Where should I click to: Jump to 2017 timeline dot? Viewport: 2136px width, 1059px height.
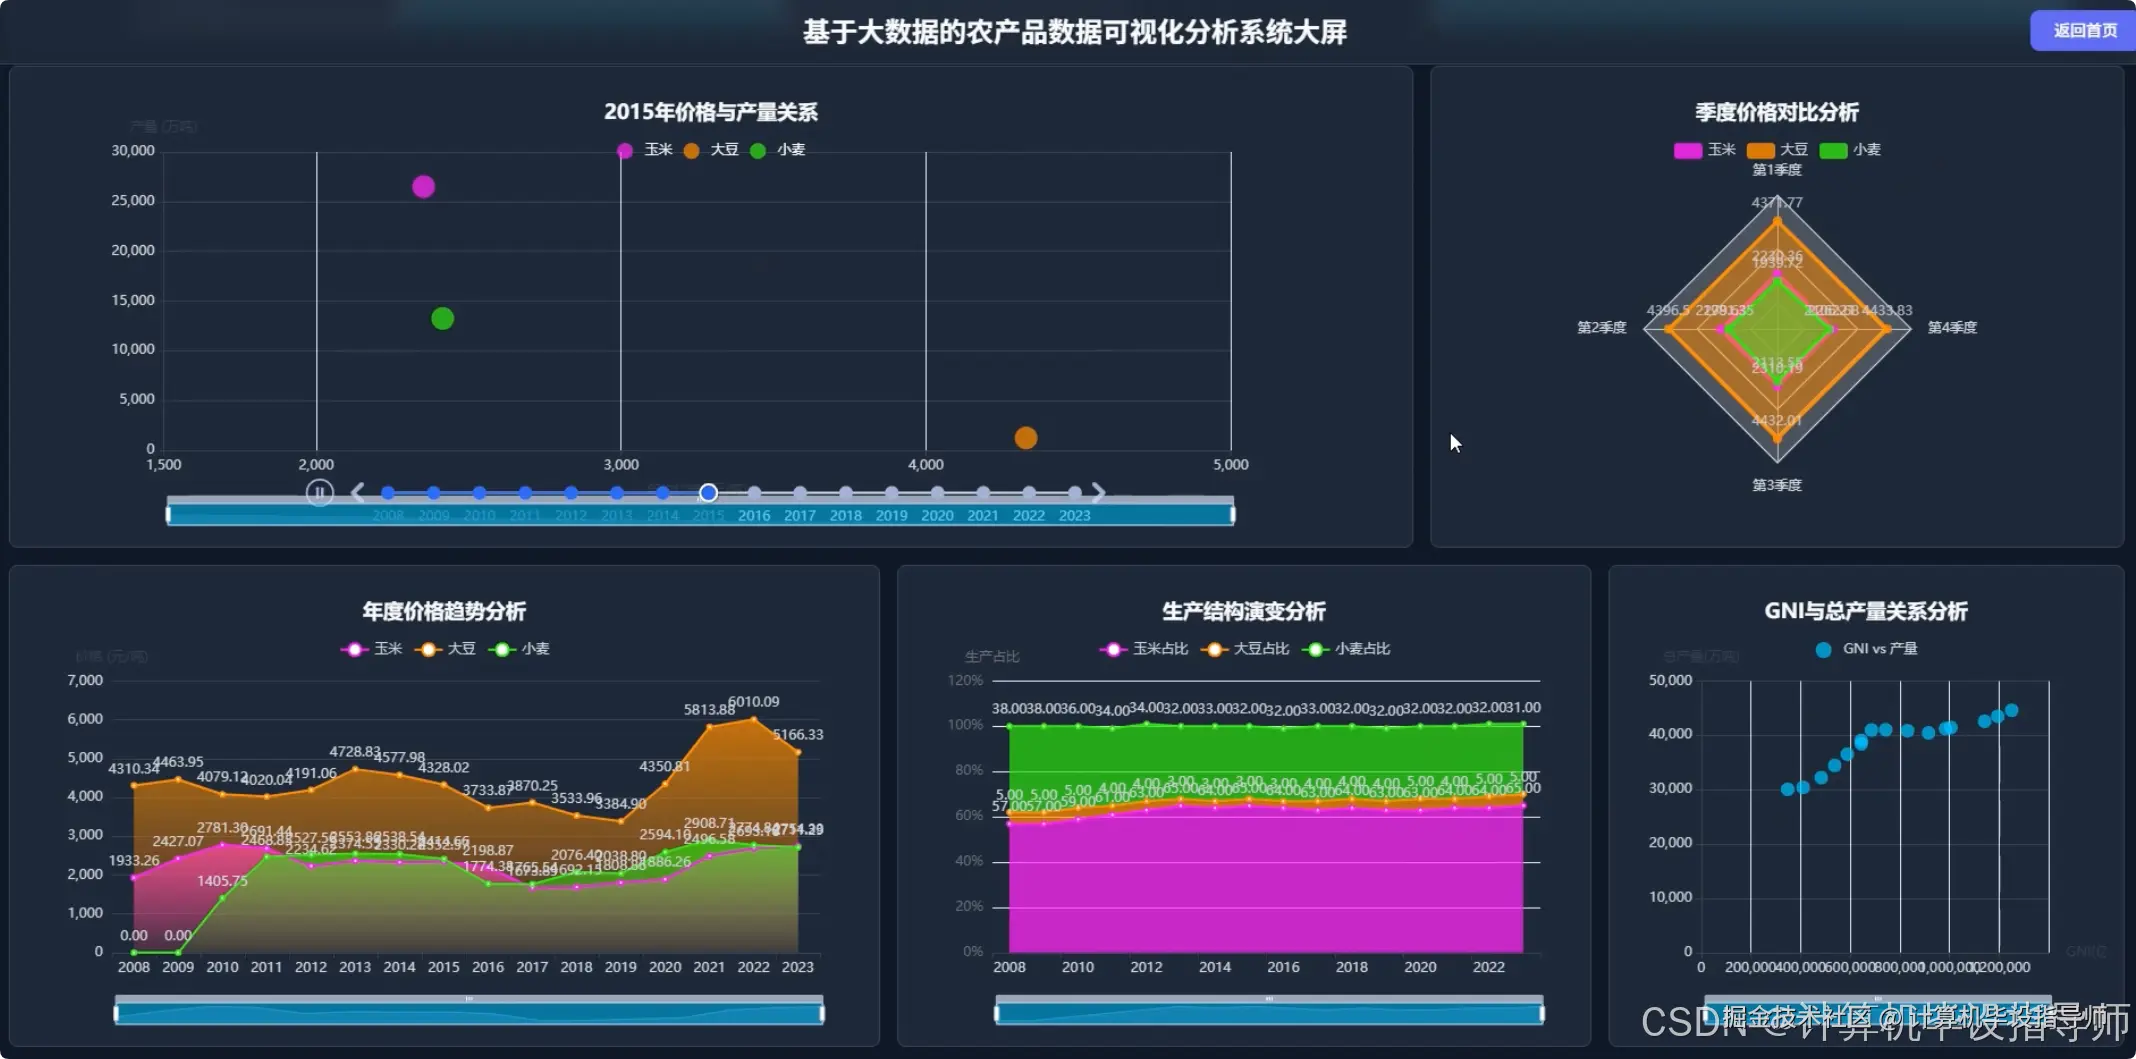tap(800, 493)
